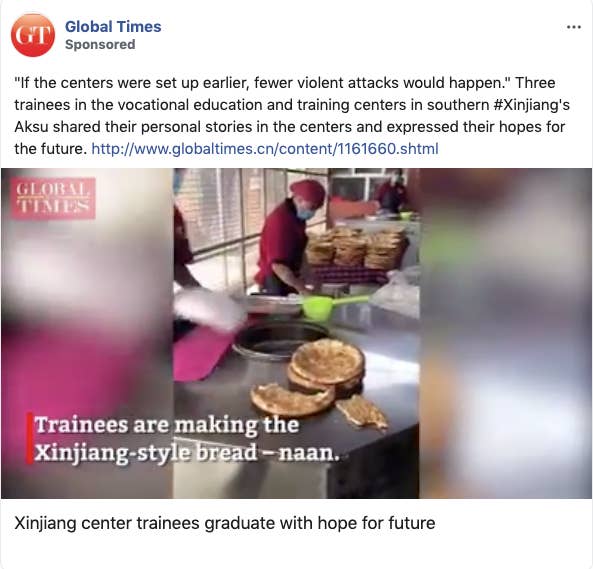Play the video by clicking the naan bread
The height and width of the screenshot is (569, 593).
pos(328,364)
